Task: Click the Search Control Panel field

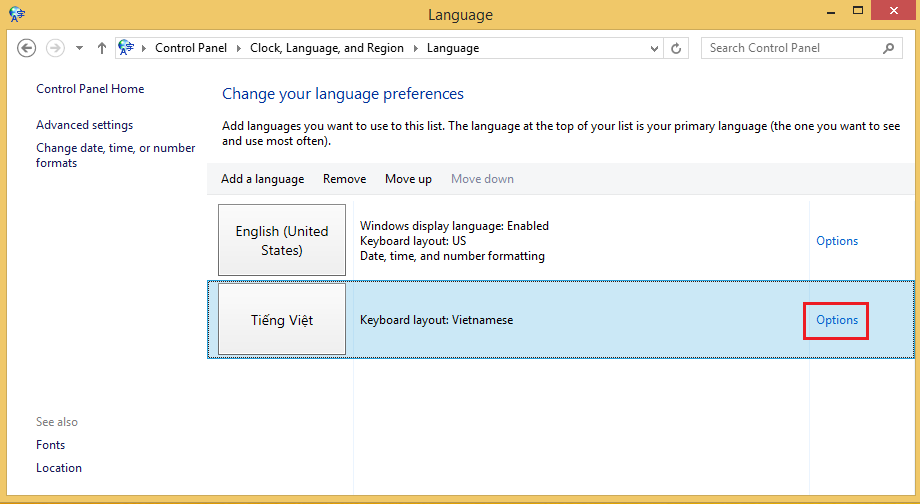Action: click(x=790, y=48)
